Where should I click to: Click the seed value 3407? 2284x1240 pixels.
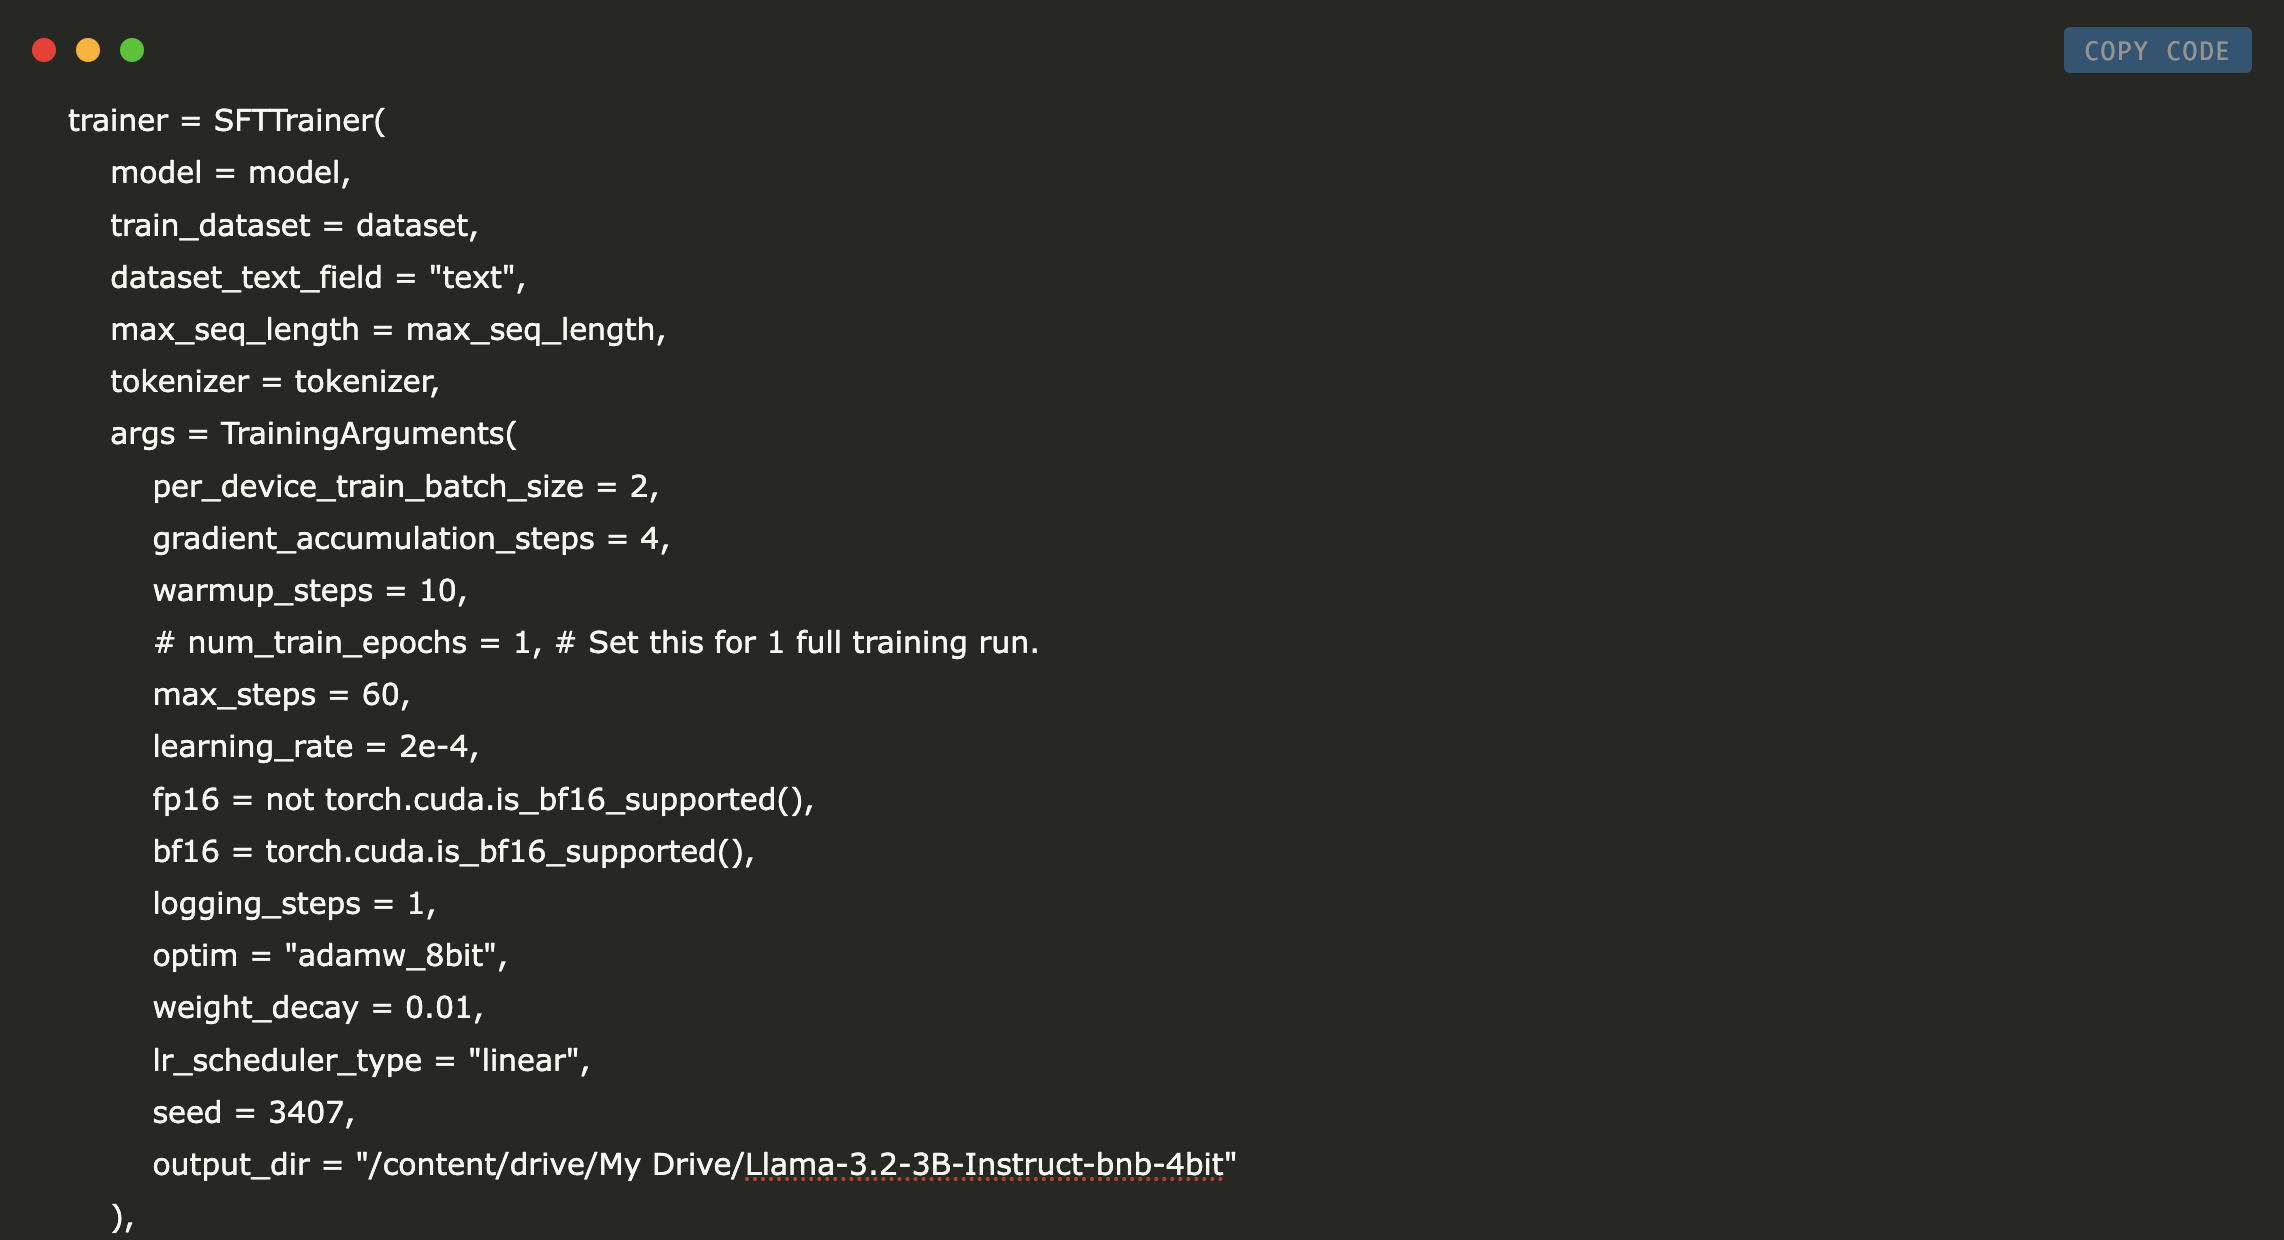click(306, 1113)
